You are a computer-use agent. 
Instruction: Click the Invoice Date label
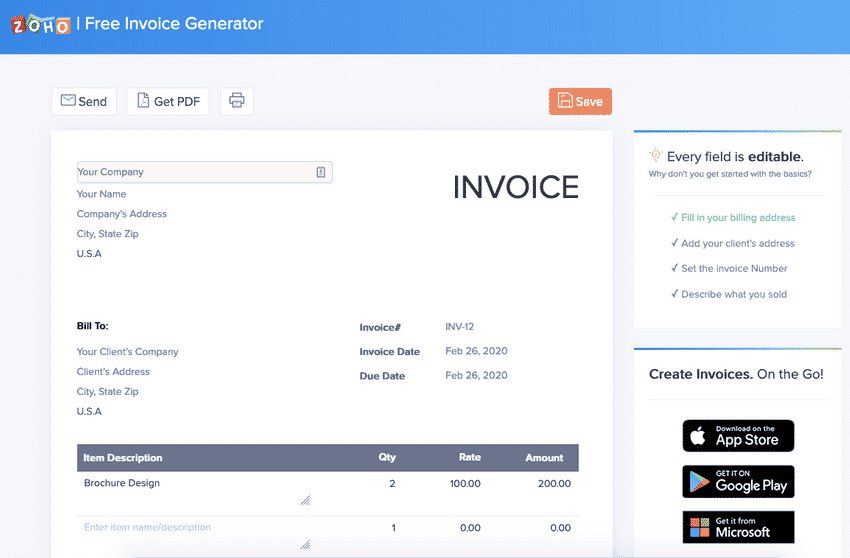pyautogui.click(x=389, y=351)
